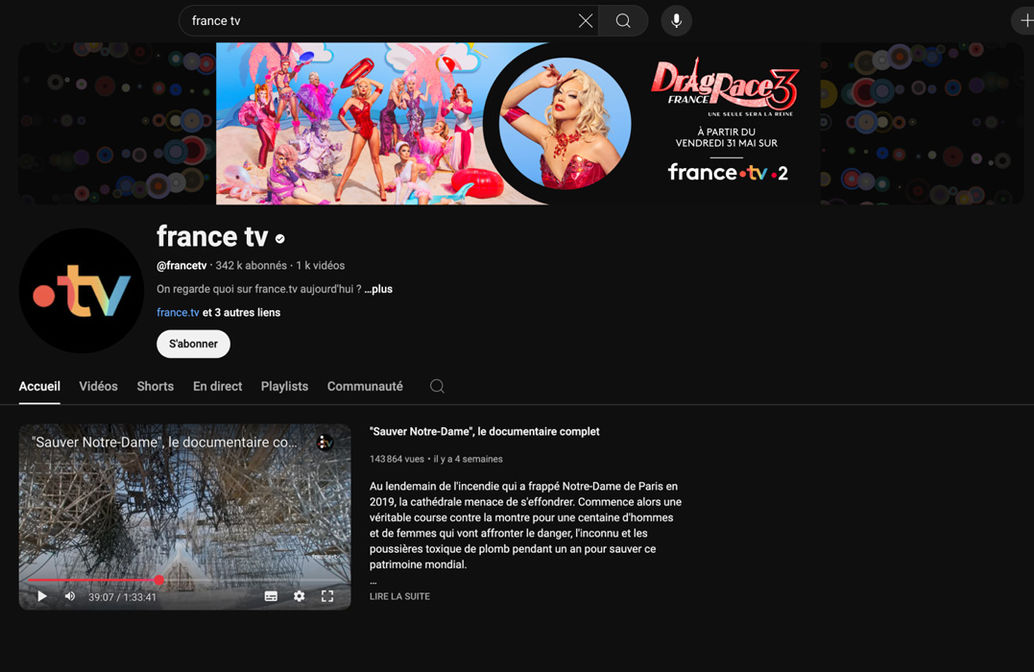Screen dimensions: 1034x672
Task: Expand description with LIRE LA SUITE
Action: click(400, 596)
